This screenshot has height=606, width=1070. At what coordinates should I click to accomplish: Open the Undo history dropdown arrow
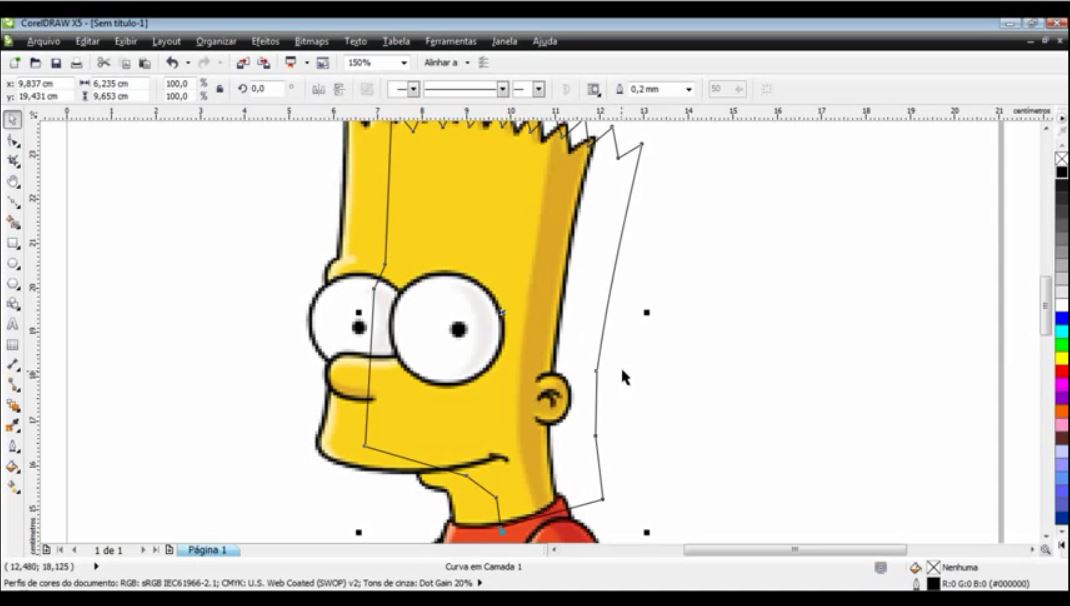click(x=188, y=63)
